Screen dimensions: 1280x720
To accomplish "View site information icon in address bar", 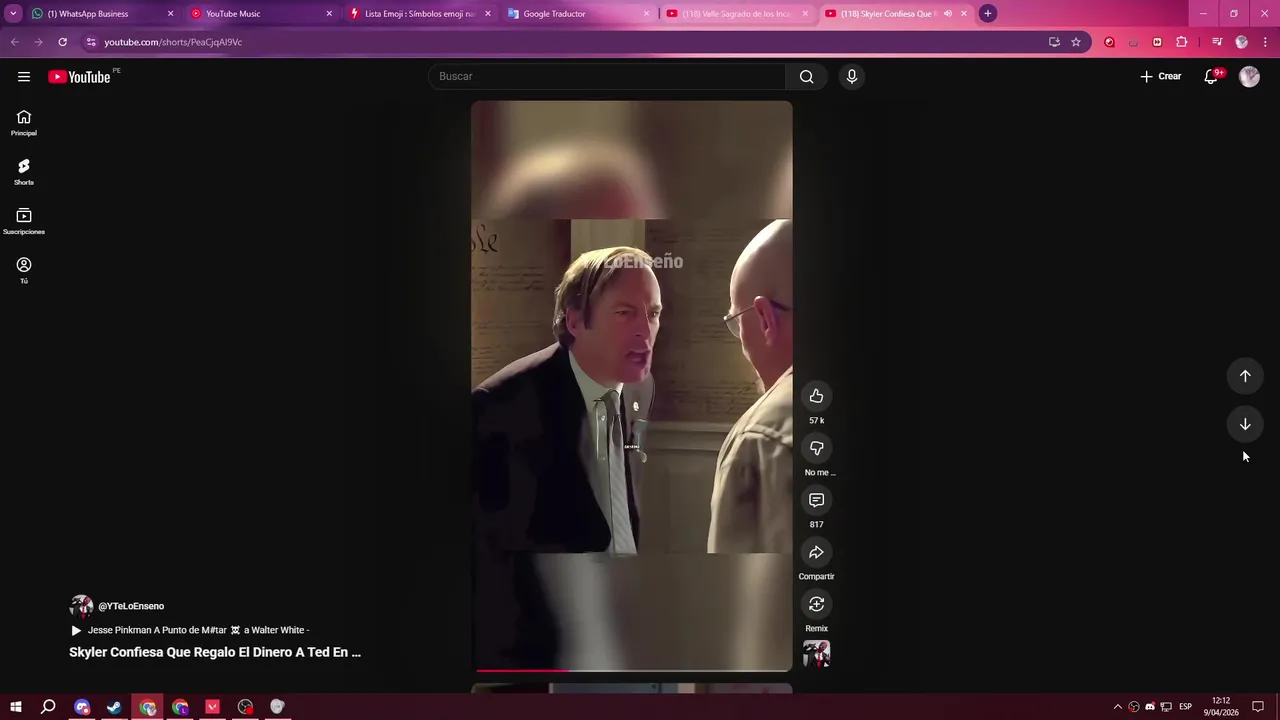I will (91, 42).
